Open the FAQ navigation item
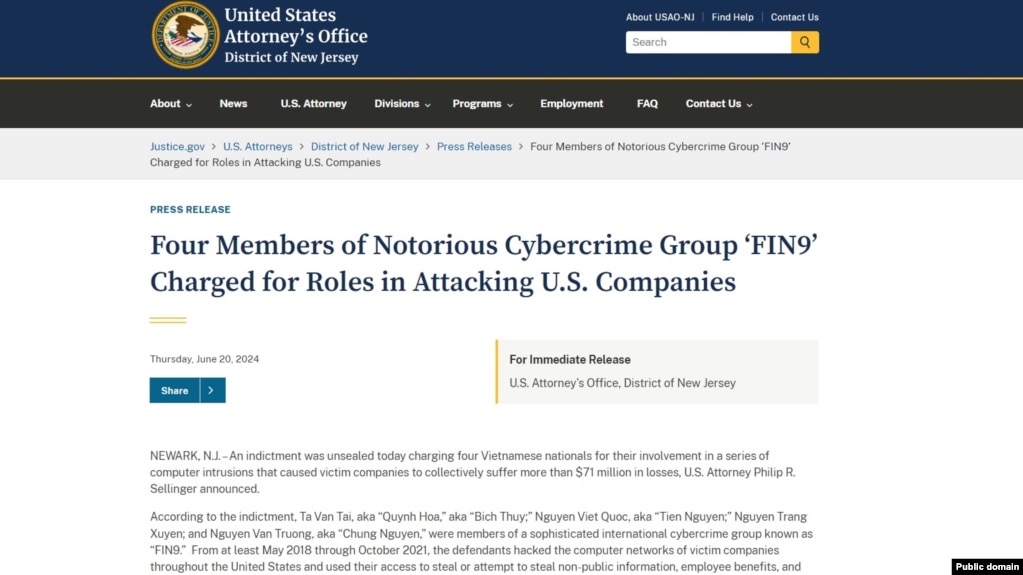The image size is (1023, 575). coord(647,104)
